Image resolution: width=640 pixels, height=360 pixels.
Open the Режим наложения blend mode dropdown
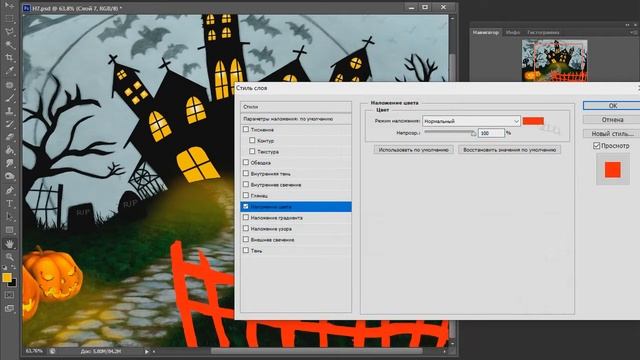[471, 121]
